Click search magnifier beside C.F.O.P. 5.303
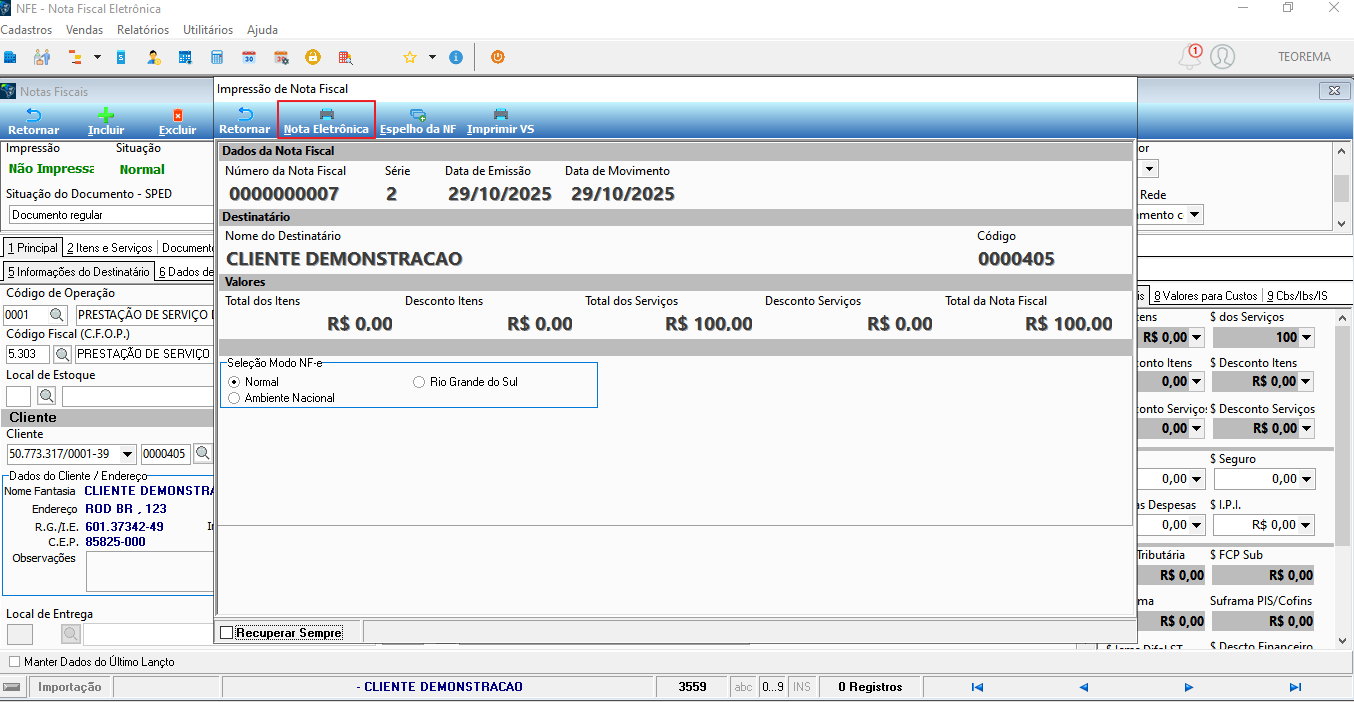 62,354
